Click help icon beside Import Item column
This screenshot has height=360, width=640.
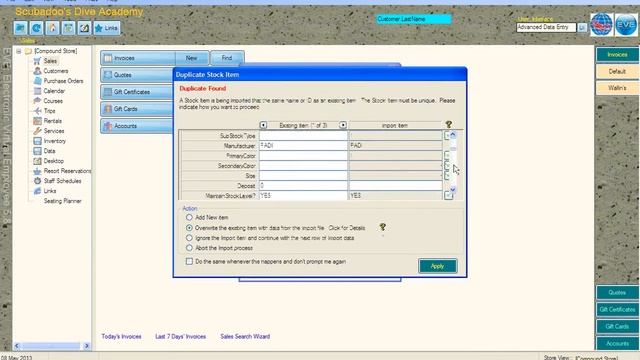[x=449, y=124]
